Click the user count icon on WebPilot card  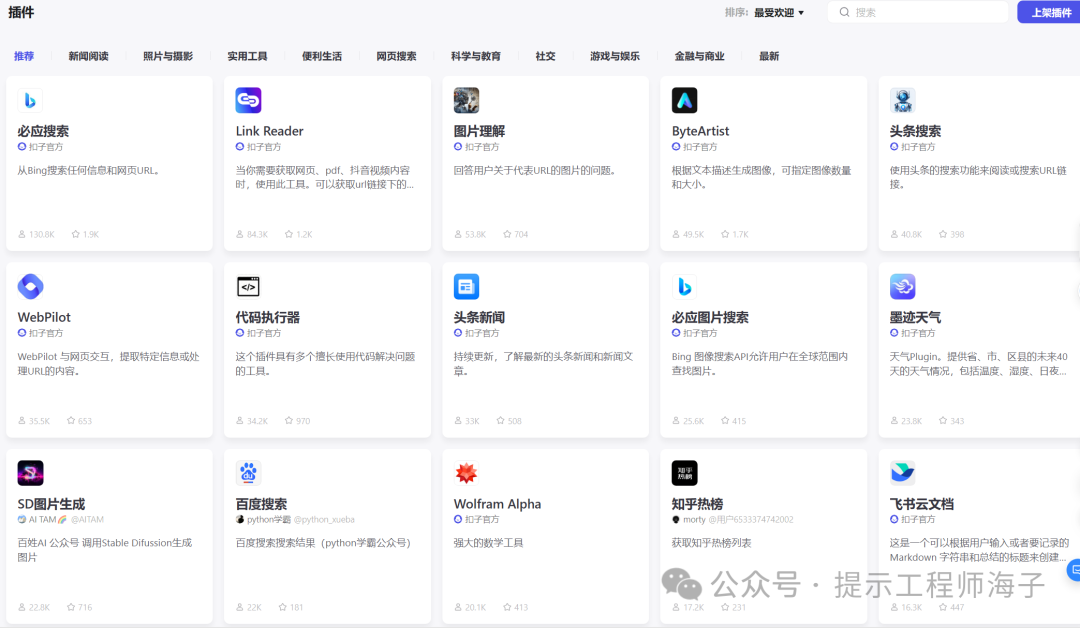point(22,421)
